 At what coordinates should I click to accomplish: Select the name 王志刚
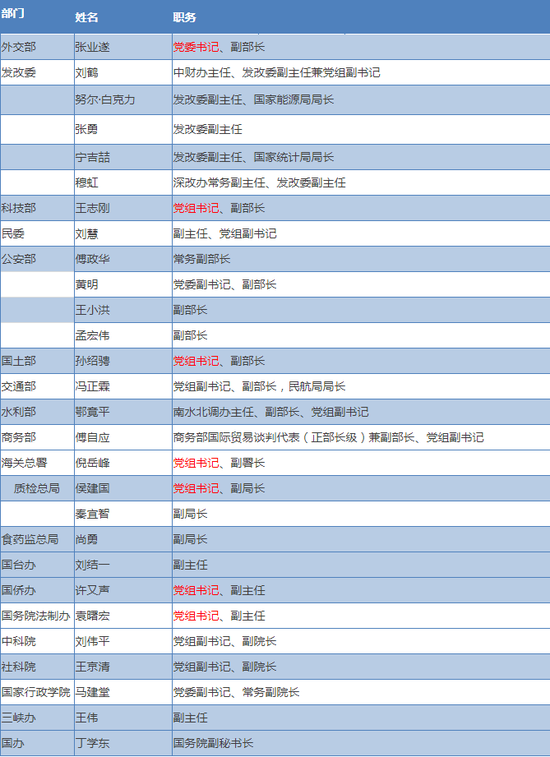click(x=92, y=208)
